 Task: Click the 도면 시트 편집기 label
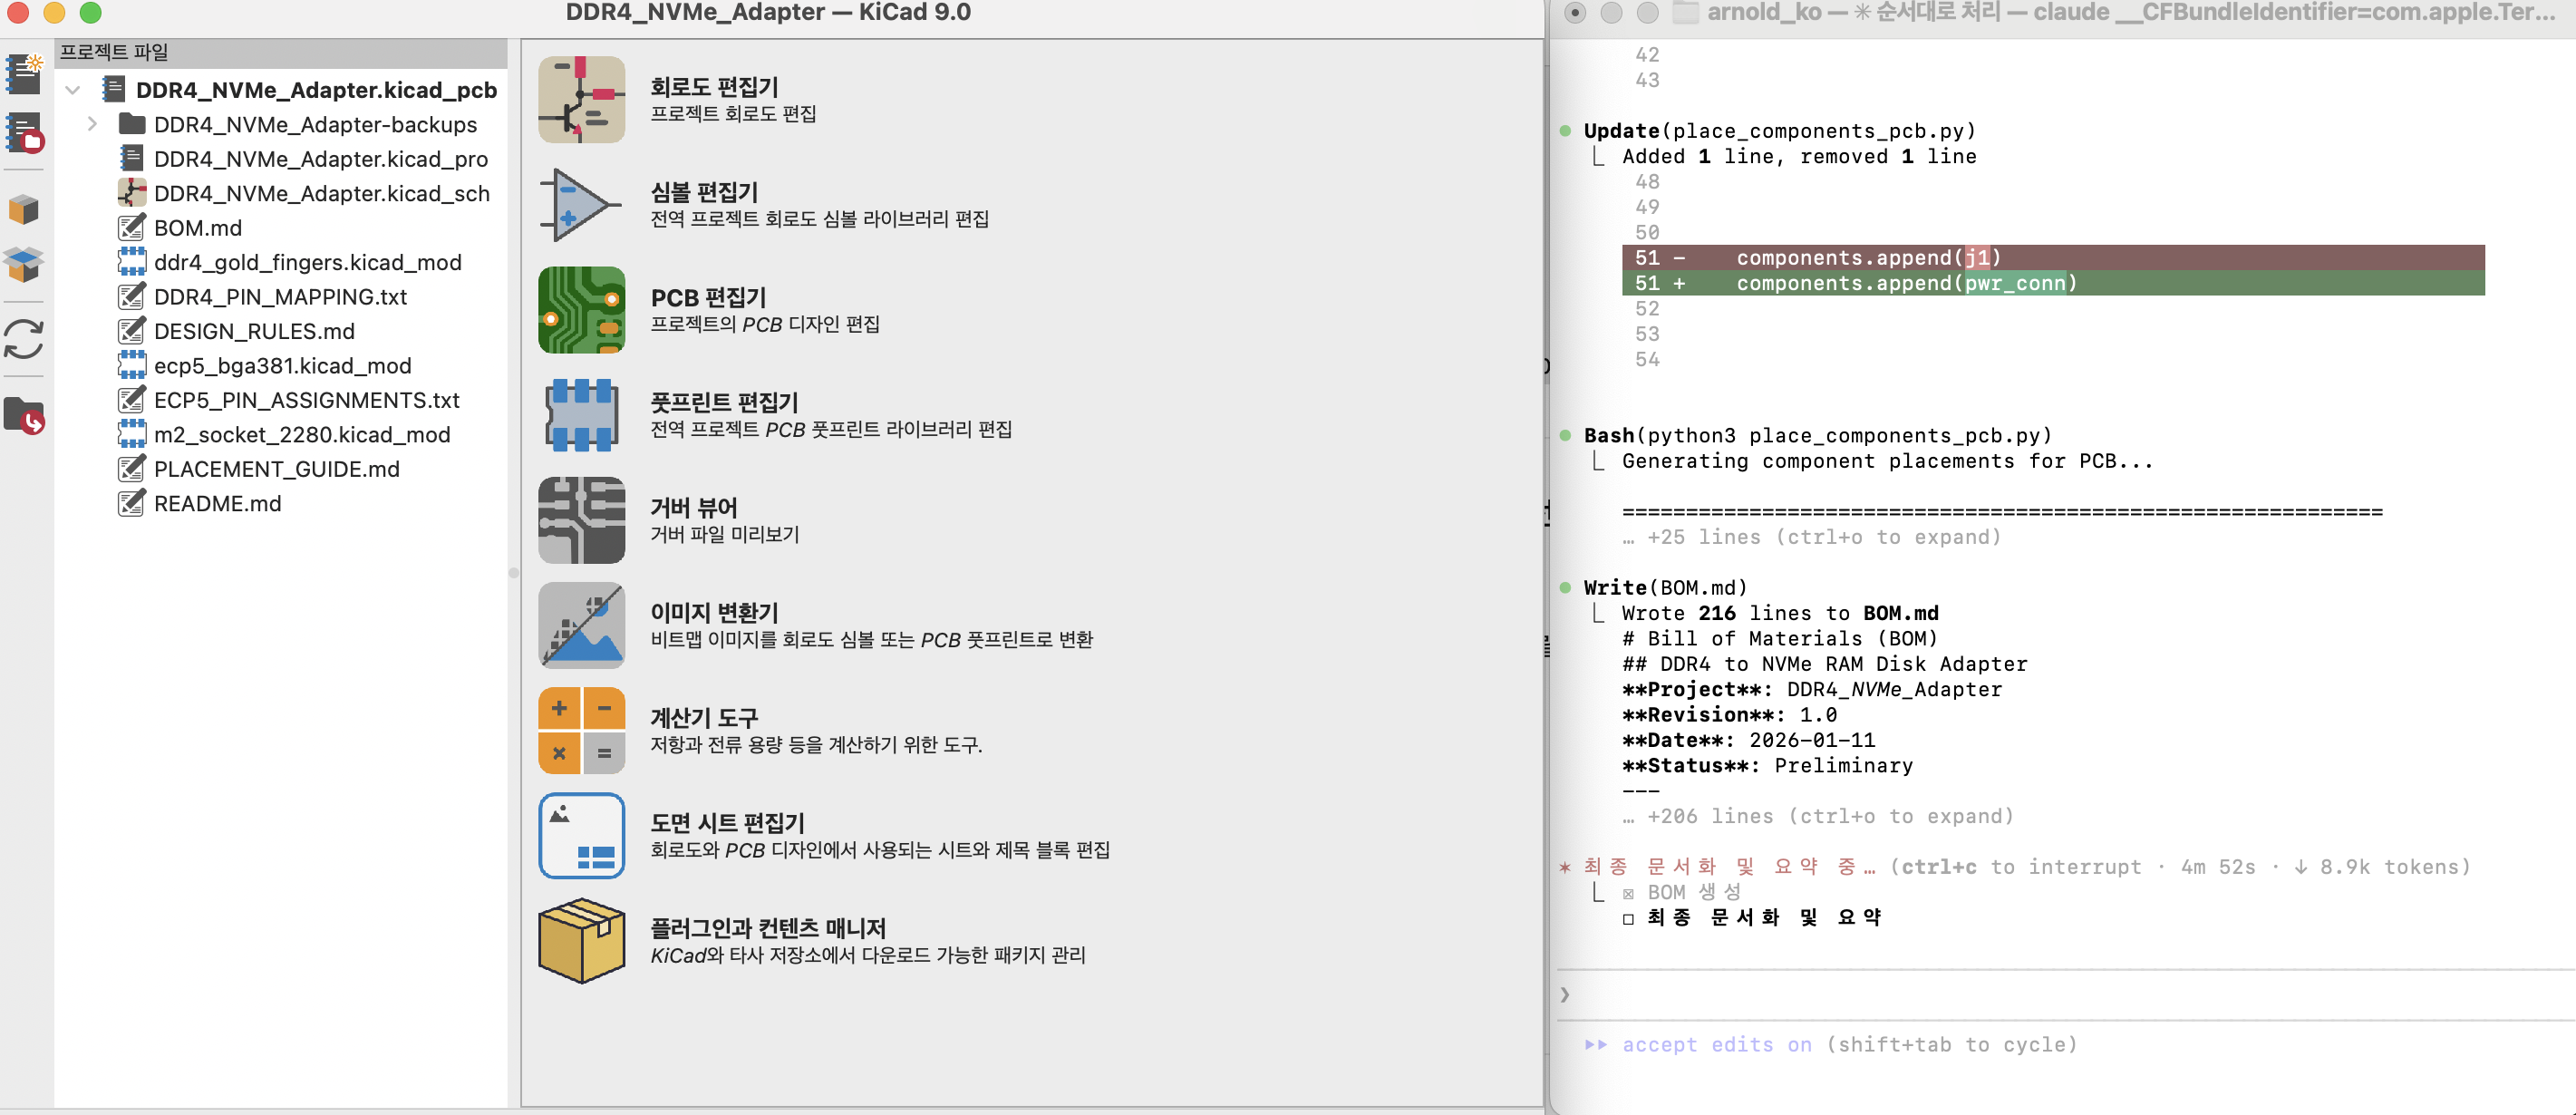coord(727,823)
